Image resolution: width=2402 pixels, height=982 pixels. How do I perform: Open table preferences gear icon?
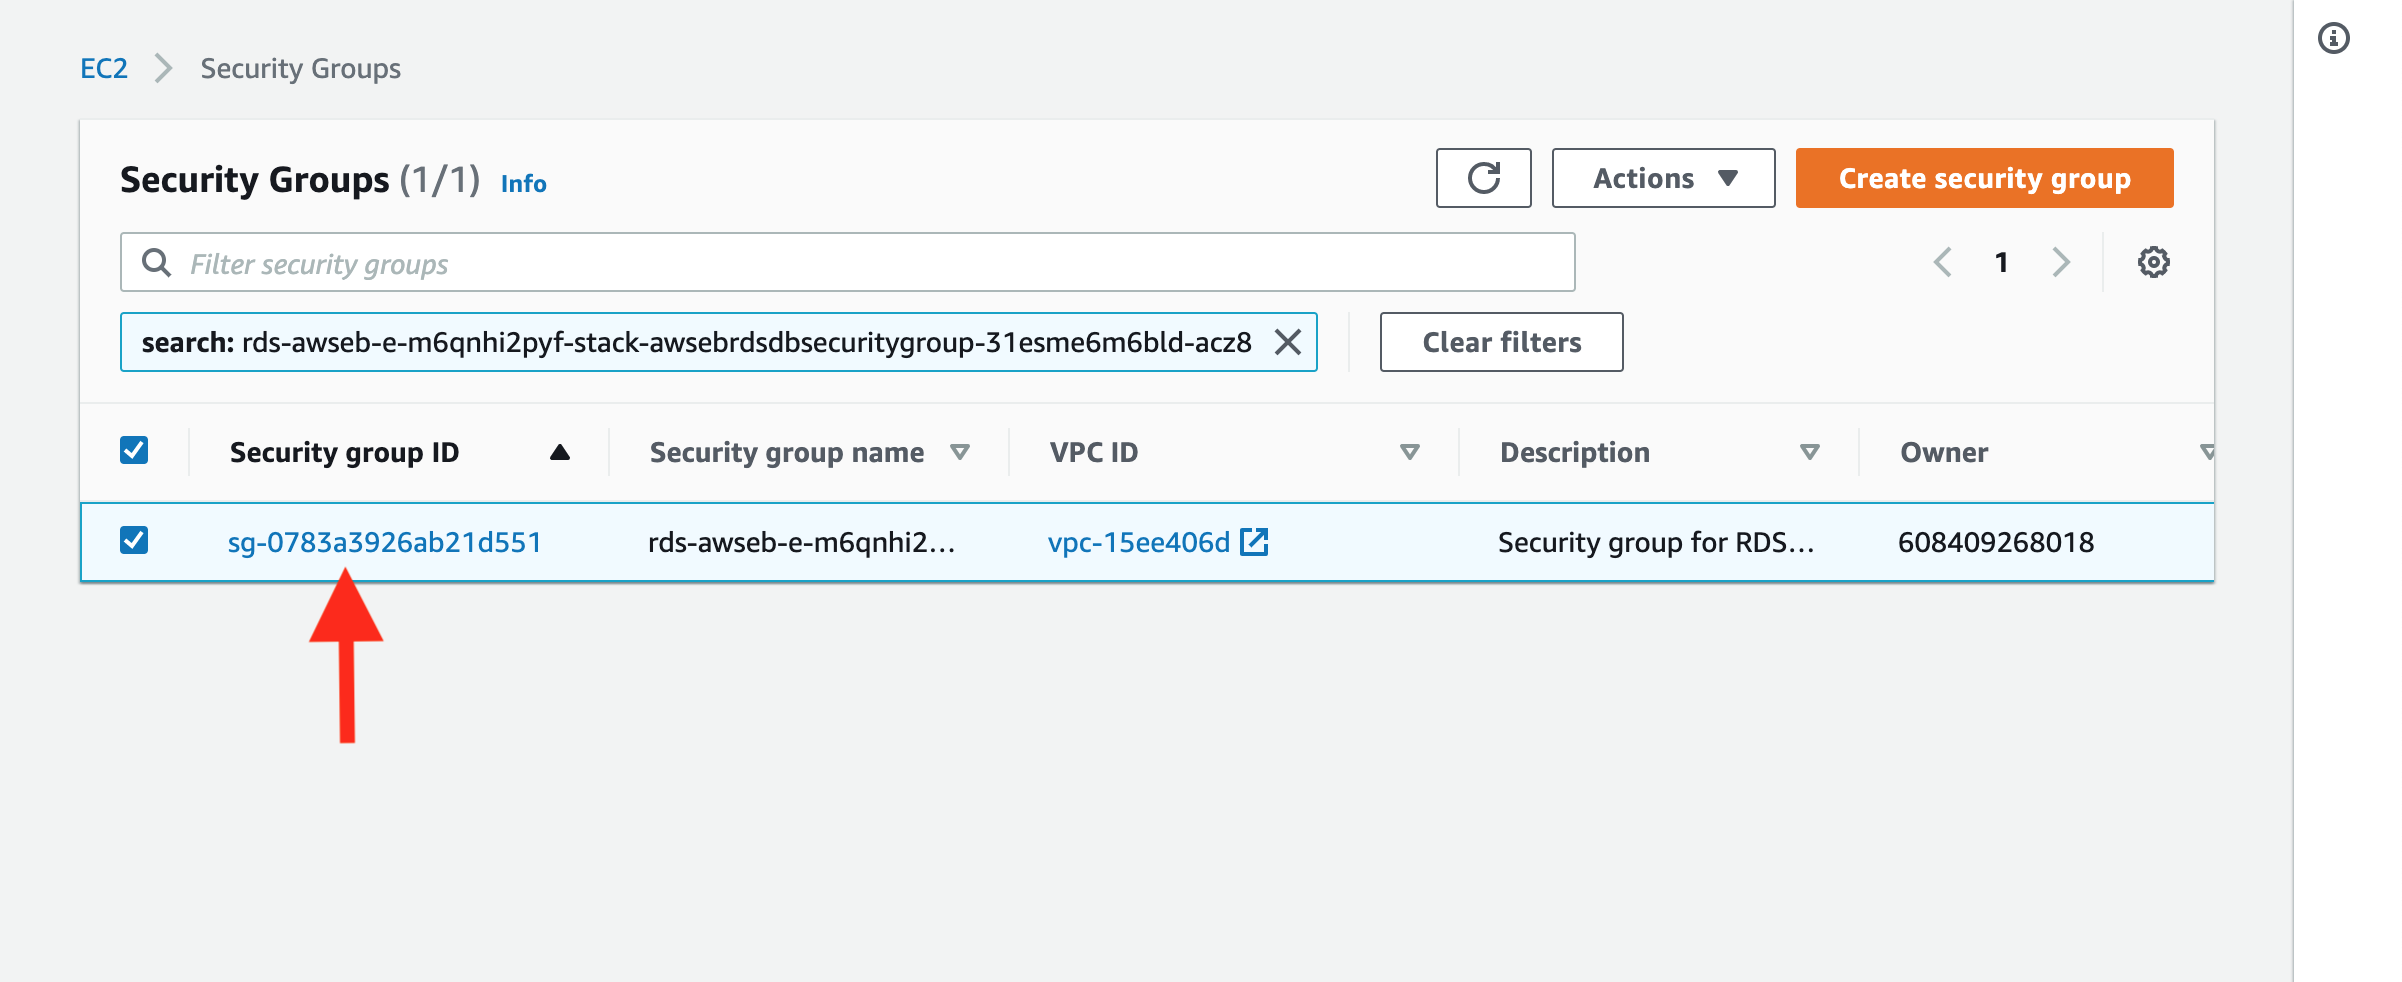2153,262
